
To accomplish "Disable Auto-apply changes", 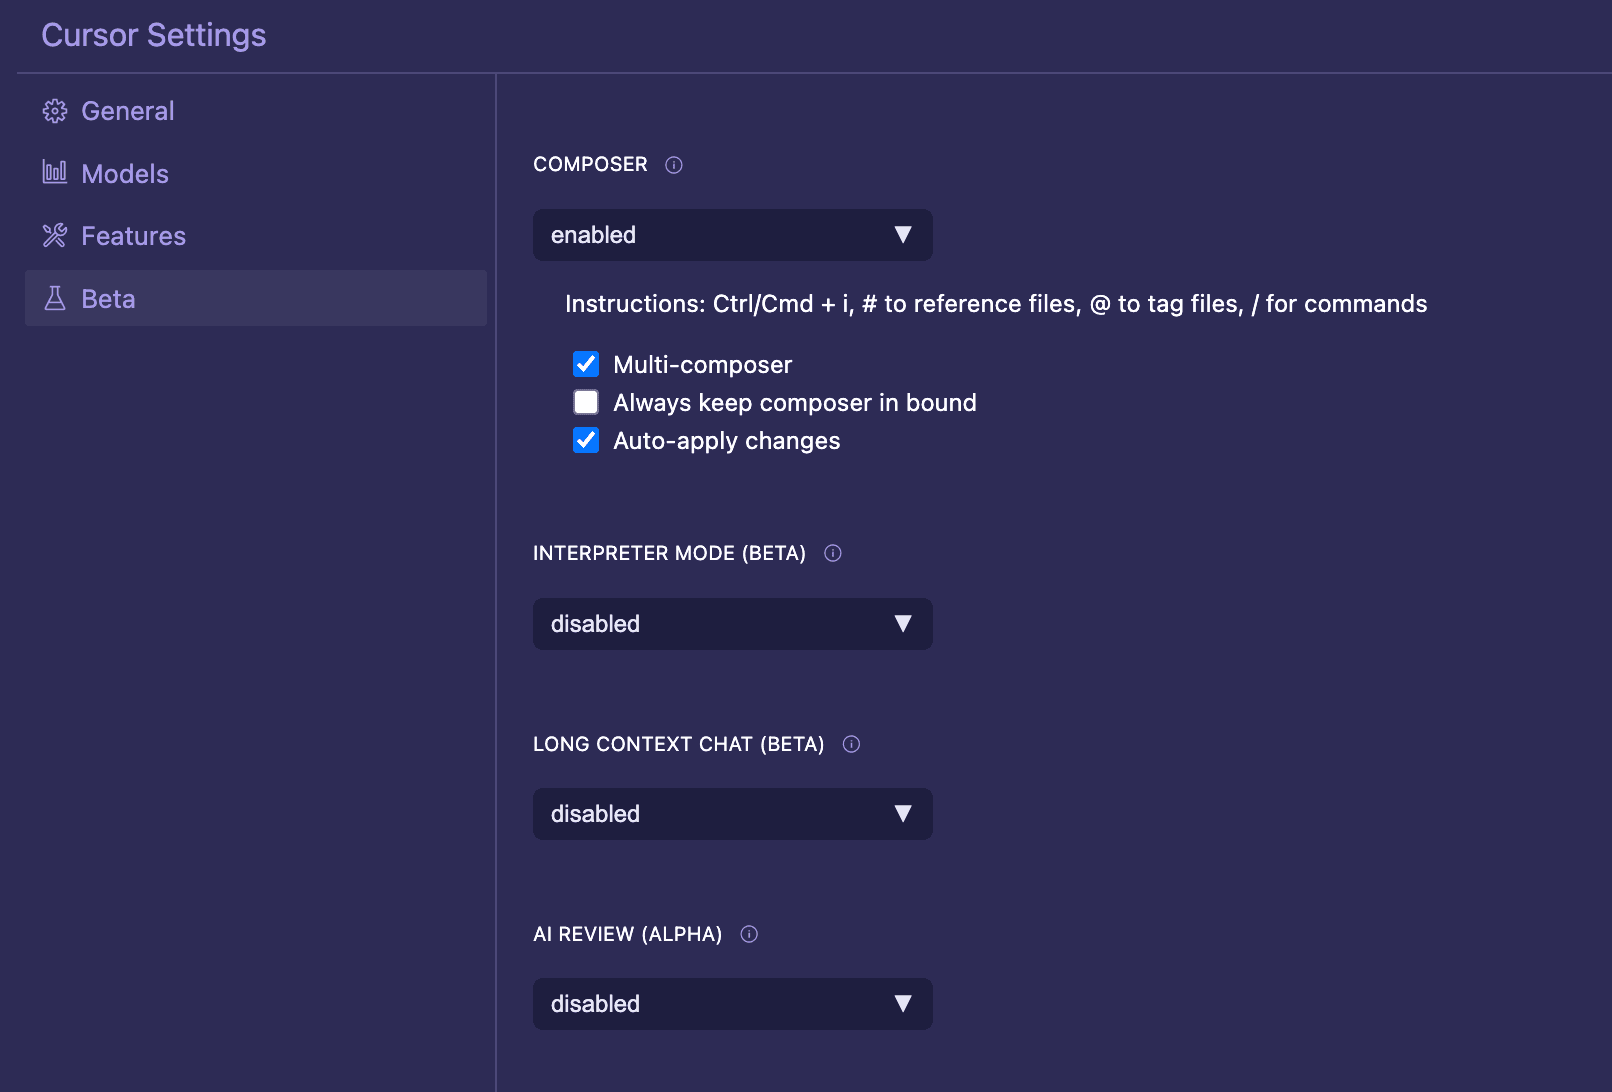I will [x=586, y=440].
